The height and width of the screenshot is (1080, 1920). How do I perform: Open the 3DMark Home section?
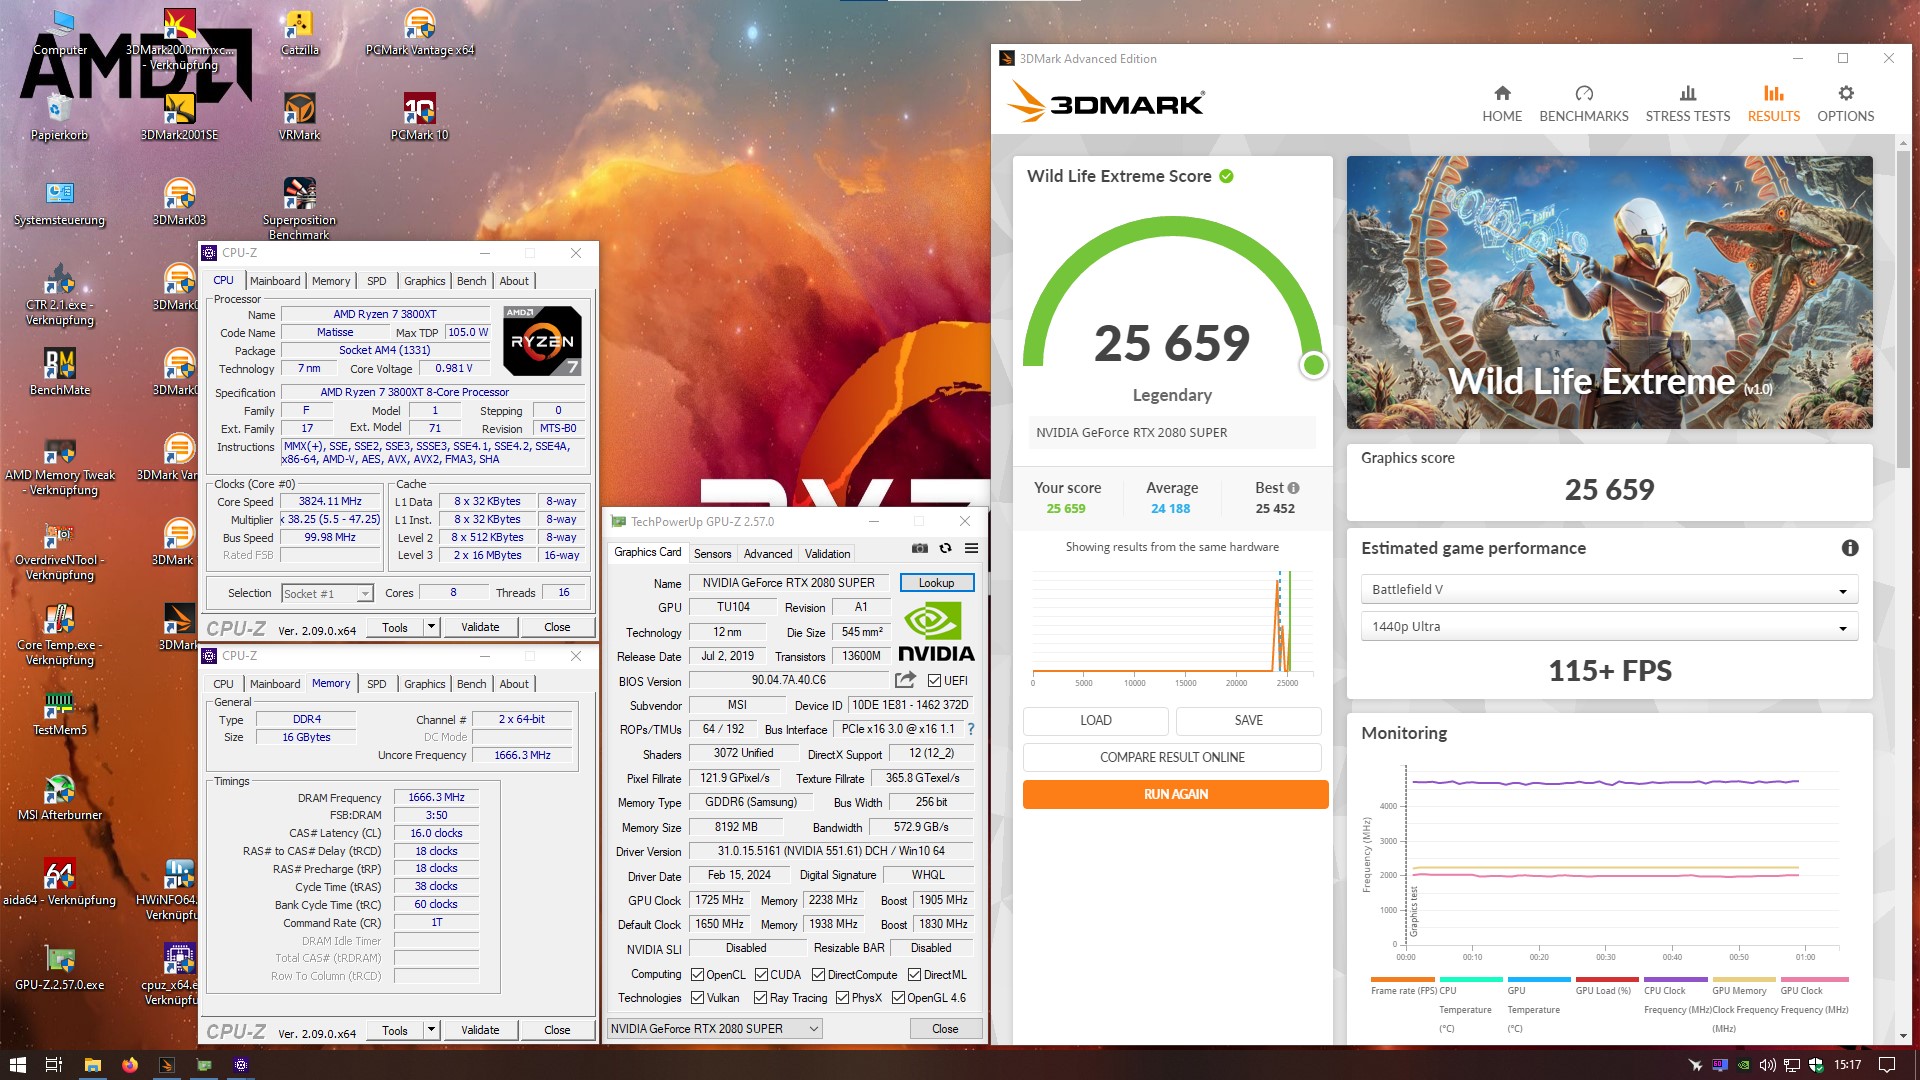tap(1501, 103)
